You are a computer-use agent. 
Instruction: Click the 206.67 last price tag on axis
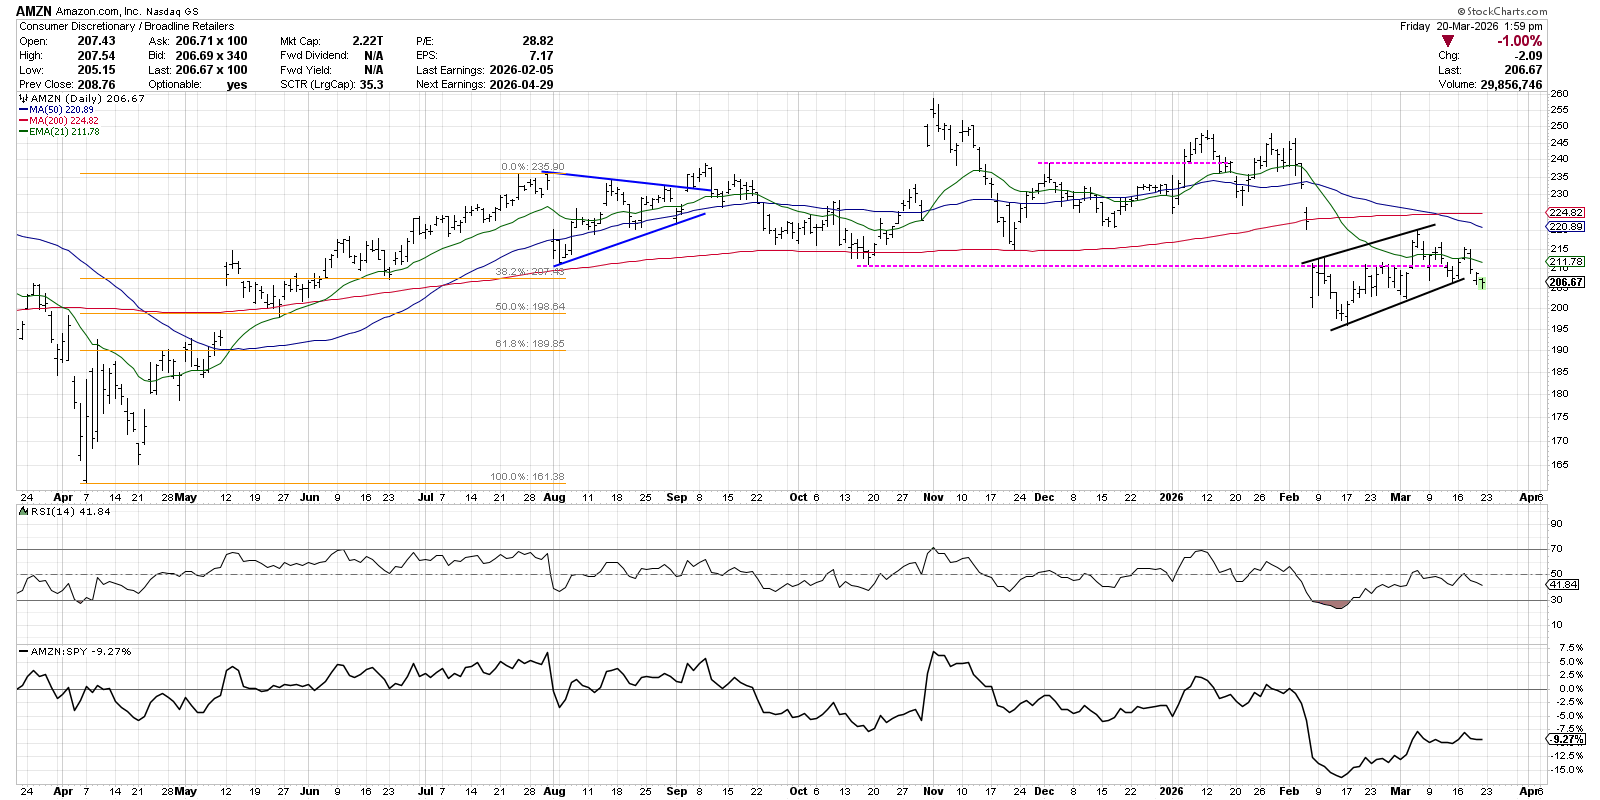[1565, 282]
